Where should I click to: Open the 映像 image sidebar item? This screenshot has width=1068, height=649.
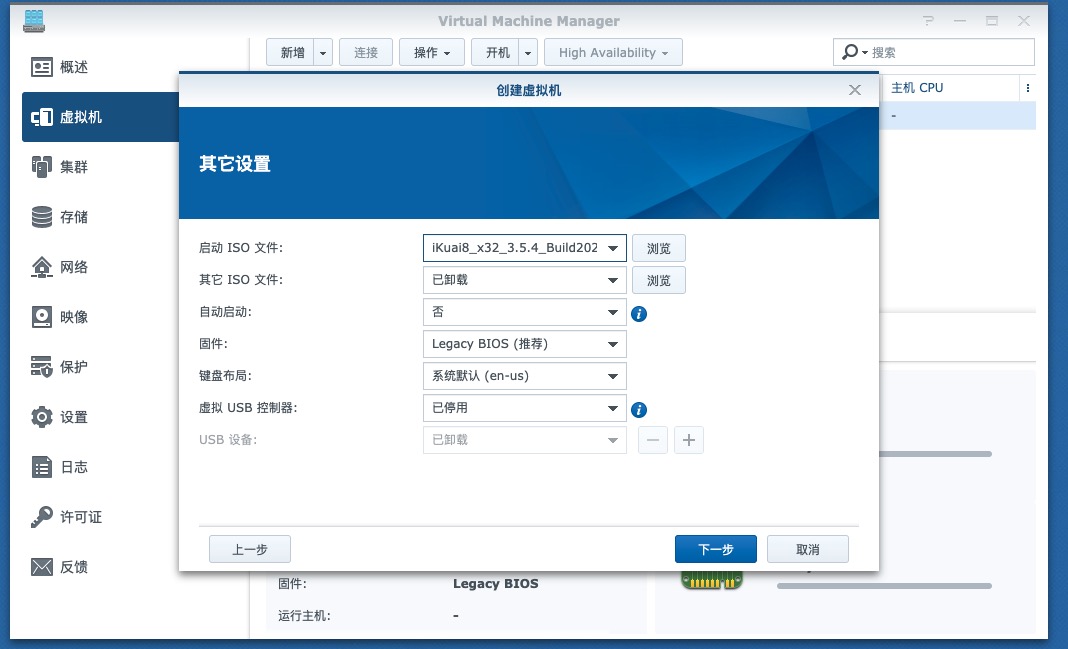pyautogui.click(x=101, y=317)
